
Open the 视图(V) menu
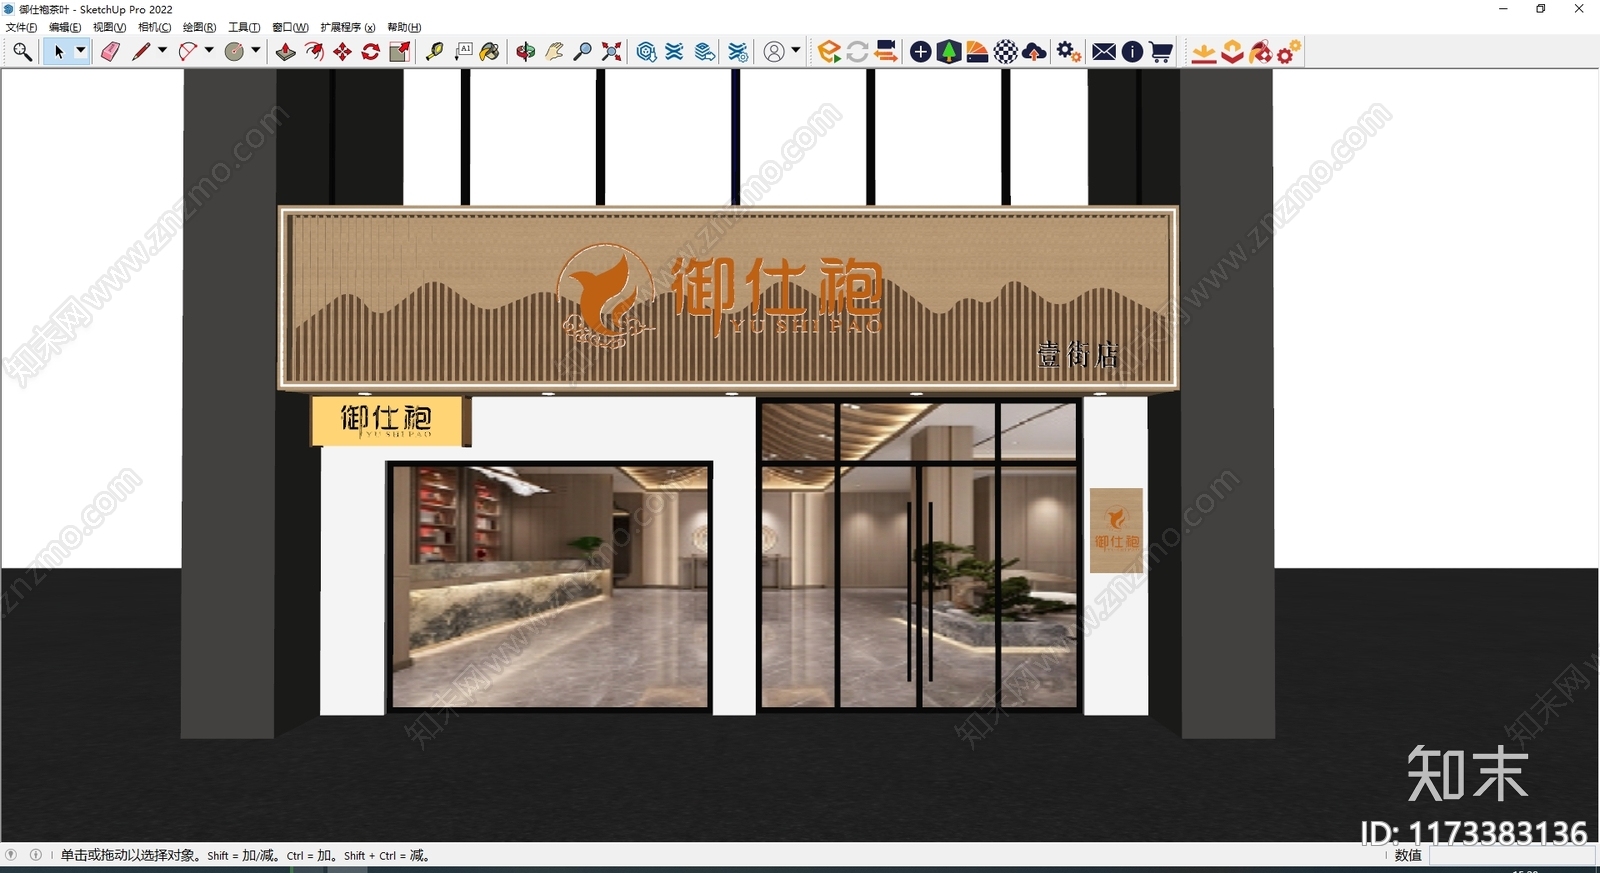click(109, 27)
